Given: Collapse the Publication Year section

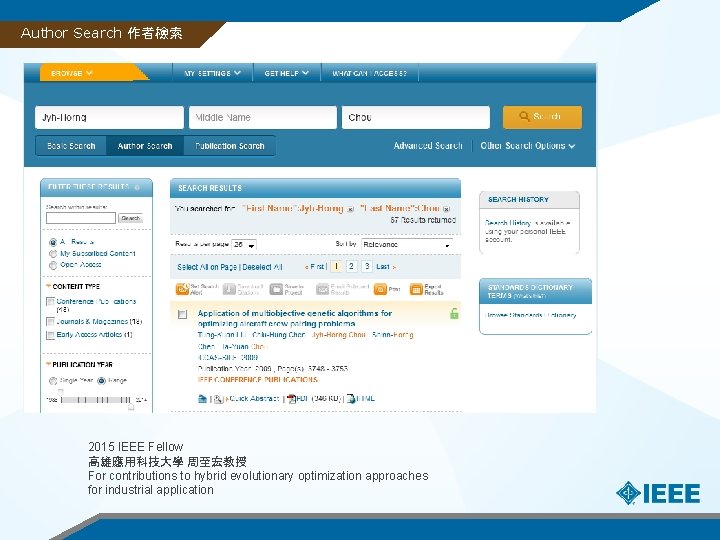Looking at the screenshot, I should pyautogui.click(x=49, y=364).
